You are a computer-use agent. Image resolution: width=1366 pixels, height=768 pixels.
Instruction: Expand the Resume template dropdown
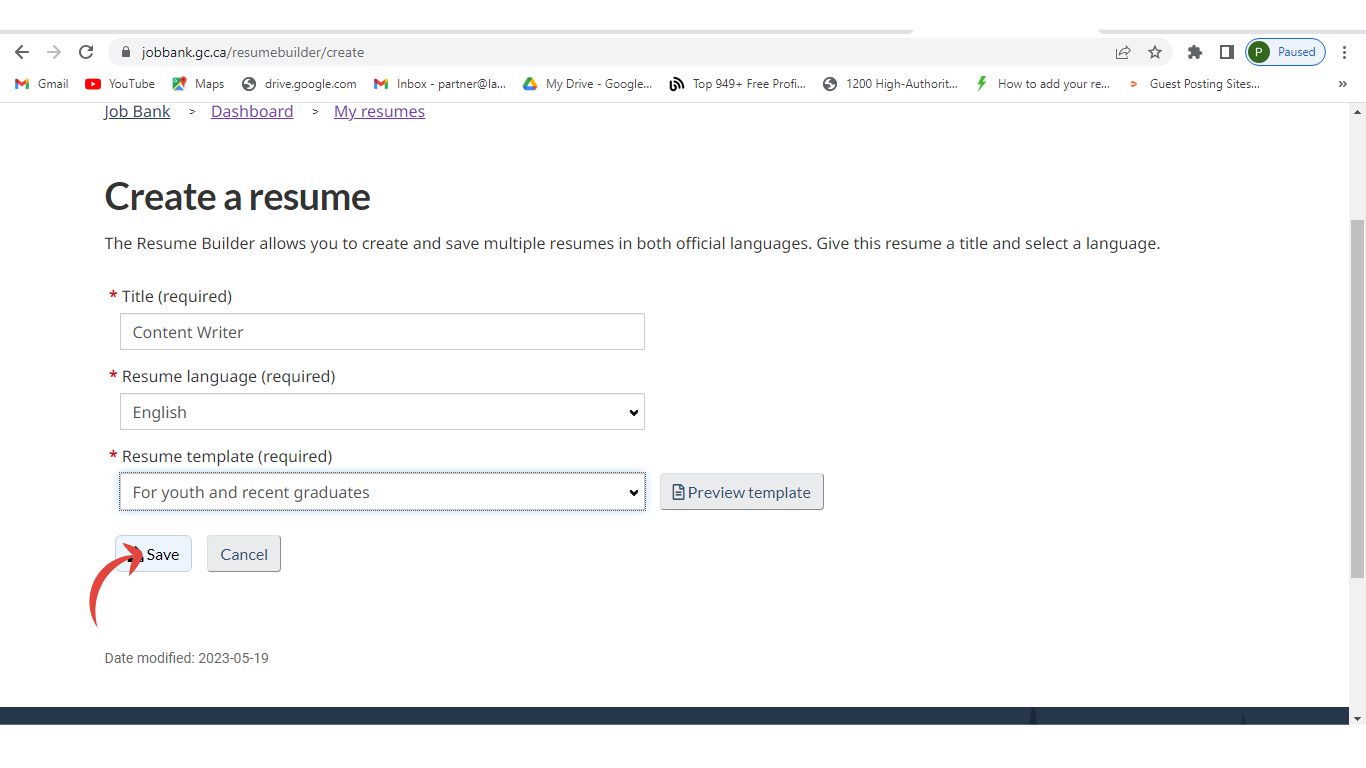pyautogui.click(x=382, y=492)
